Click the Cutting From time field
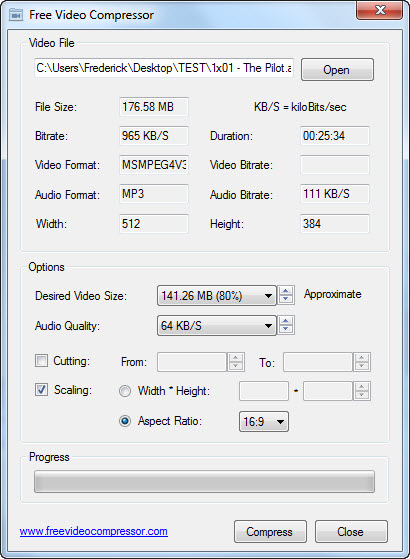Image resolution: width=410 pixels, height=559 pixels. pos(192,362)
